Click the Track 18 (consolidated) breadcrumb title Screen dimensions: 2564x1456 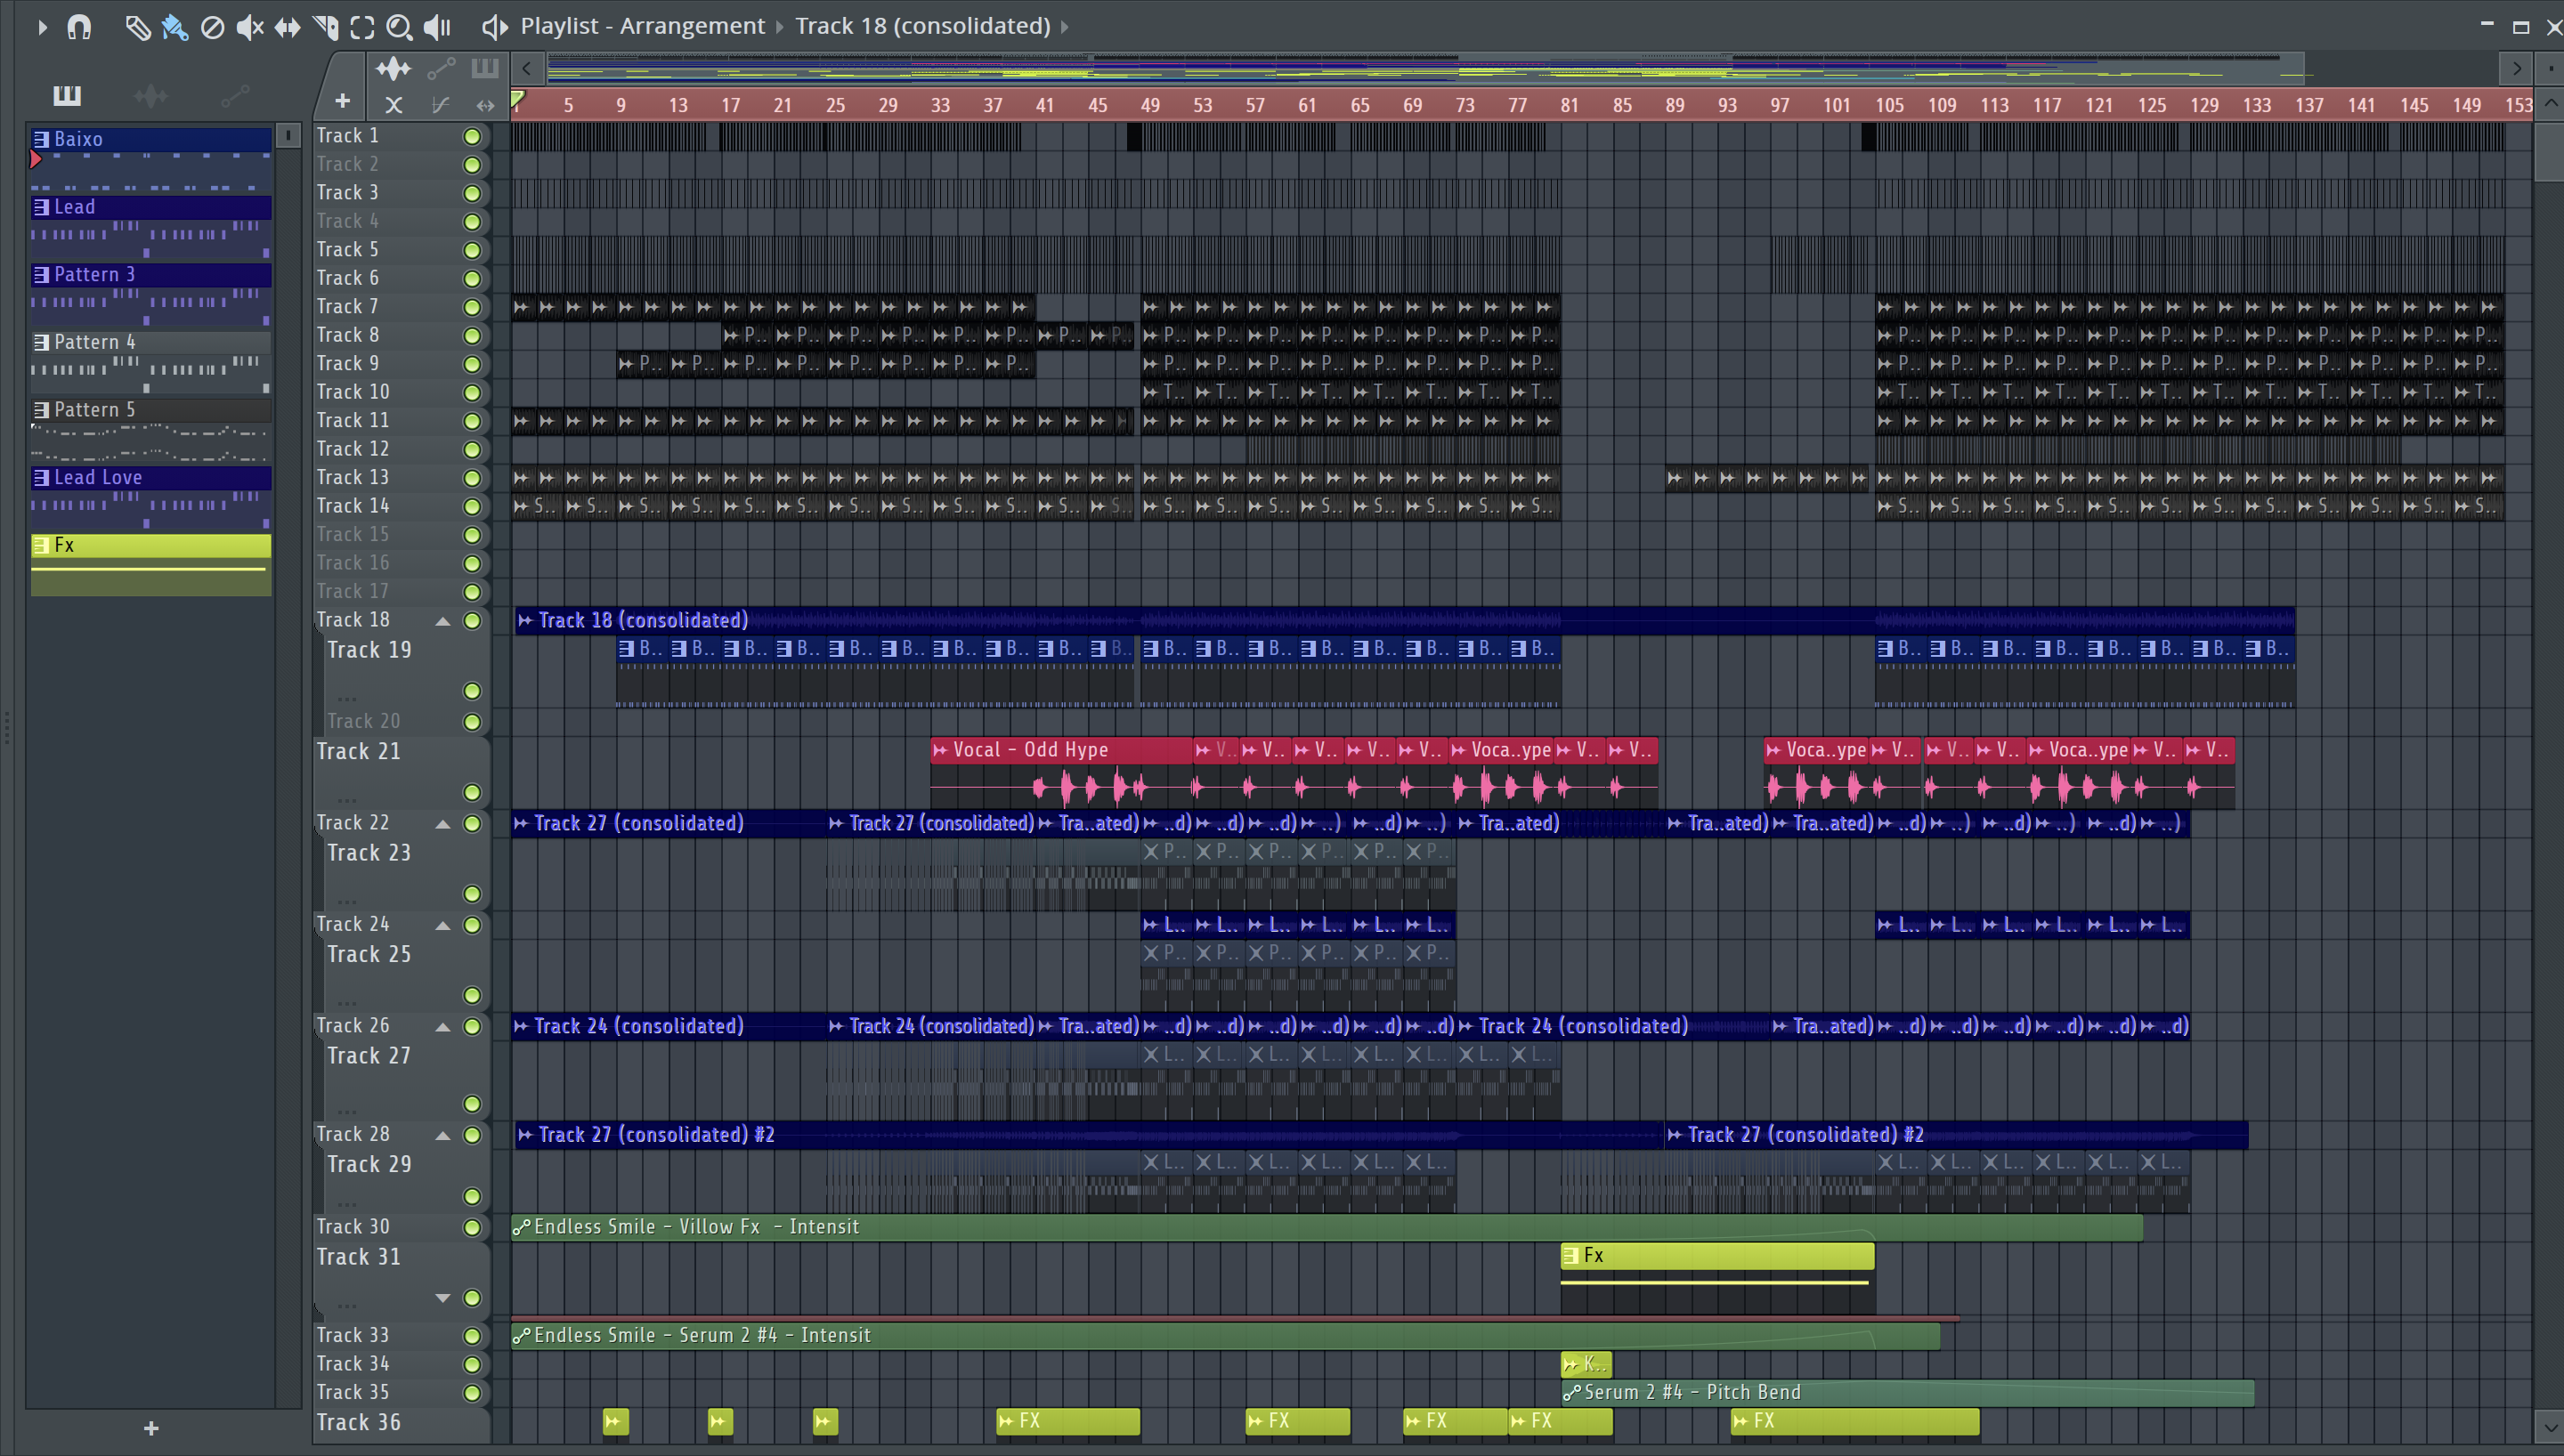(922, 26)
